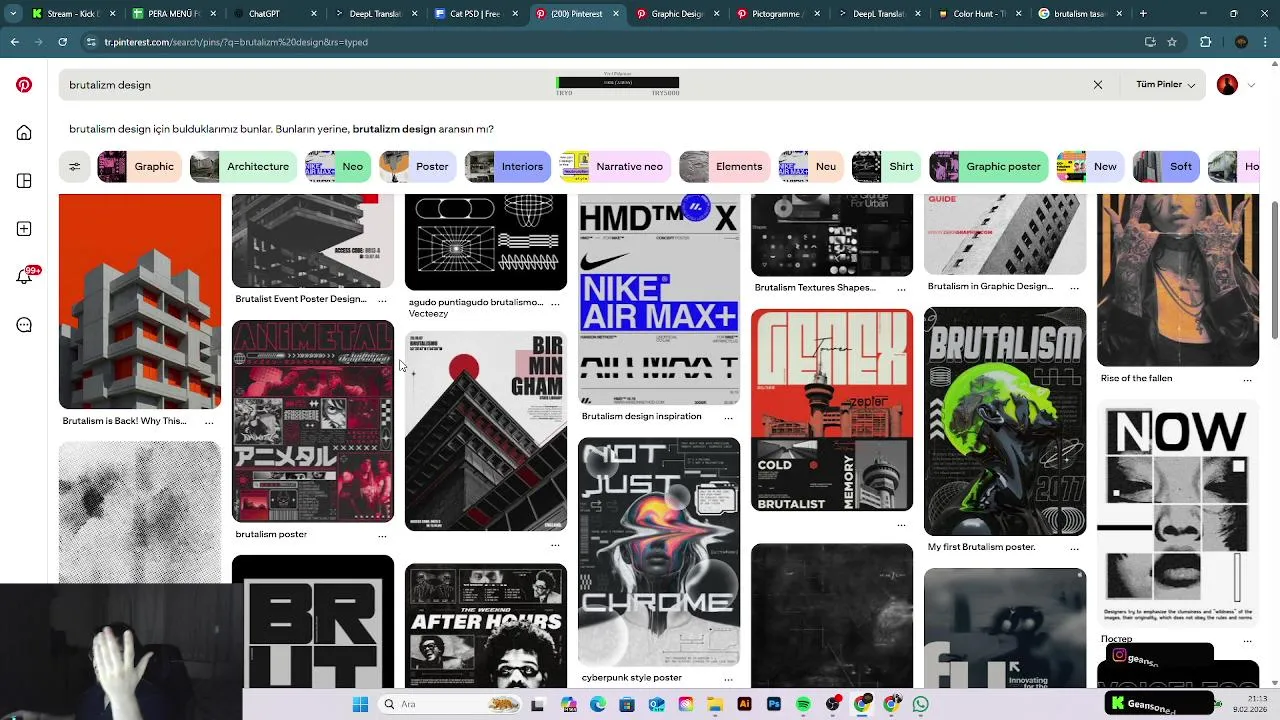Open more options for brutalism poster pin
This screenshot has height=720, width=1280.
coord(382,535)
